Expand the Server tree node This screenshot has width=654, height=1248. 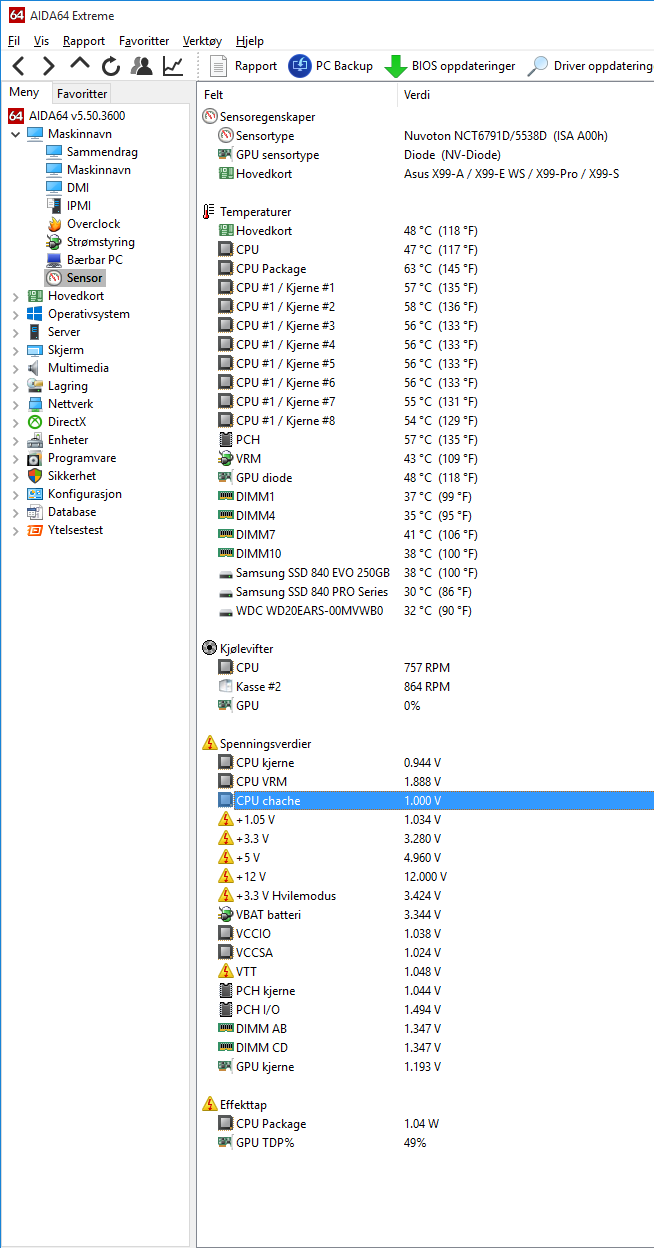click(x=15, y=332)
